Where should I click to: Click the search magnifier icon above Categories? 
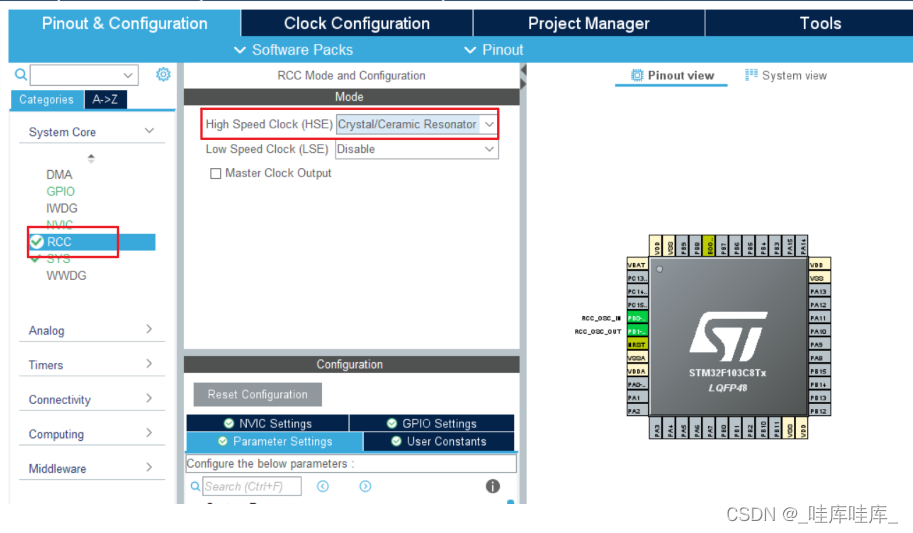tap(20, 75)
